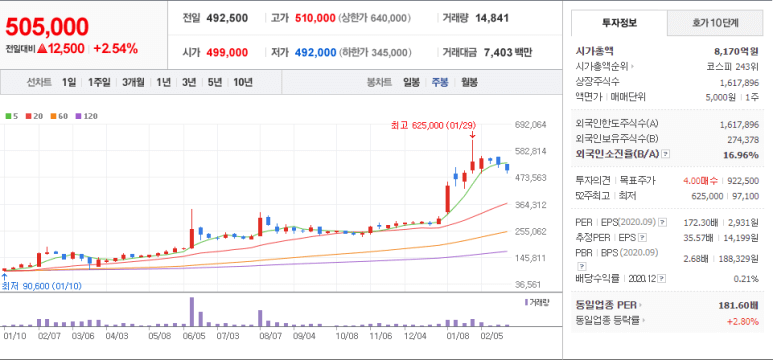Click the 4.00매수 investment opinion
This screenshot has width=773, height=360.
[x=701, y=180]
